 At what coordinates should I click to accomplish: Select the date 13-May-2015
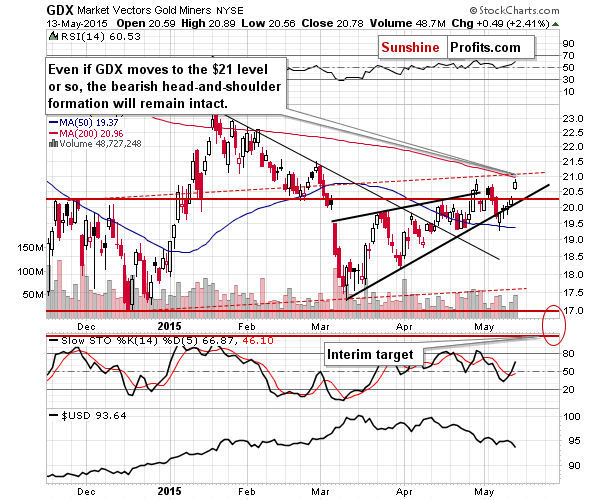tap(77, 23)
